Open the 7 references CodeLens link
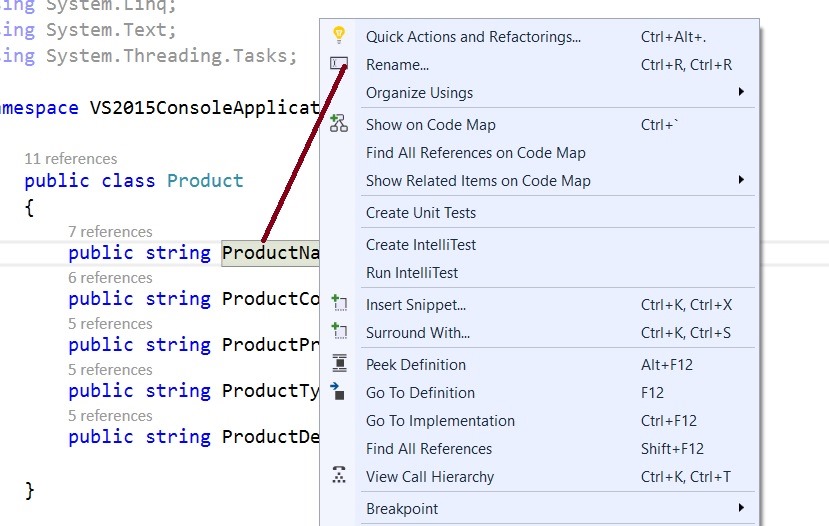 [x=110, y=231]
